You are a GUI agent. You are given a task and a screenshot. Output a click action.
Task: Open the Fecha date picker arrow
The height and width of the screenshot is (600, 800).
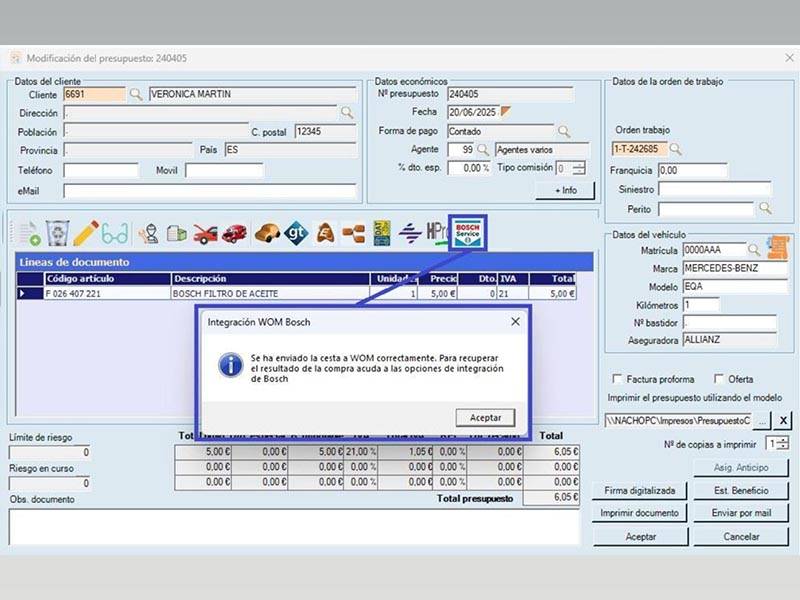(x=506, y=111)
